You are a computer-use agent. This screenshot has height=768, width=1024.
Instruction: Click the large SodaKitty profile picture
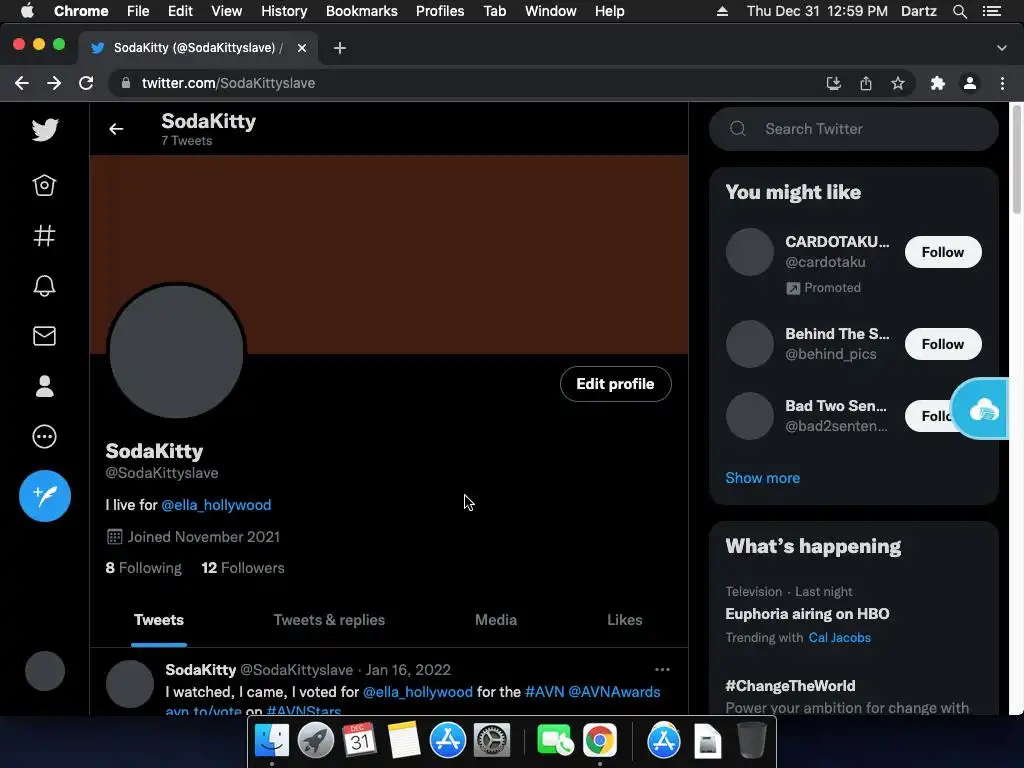coord(176,351)
